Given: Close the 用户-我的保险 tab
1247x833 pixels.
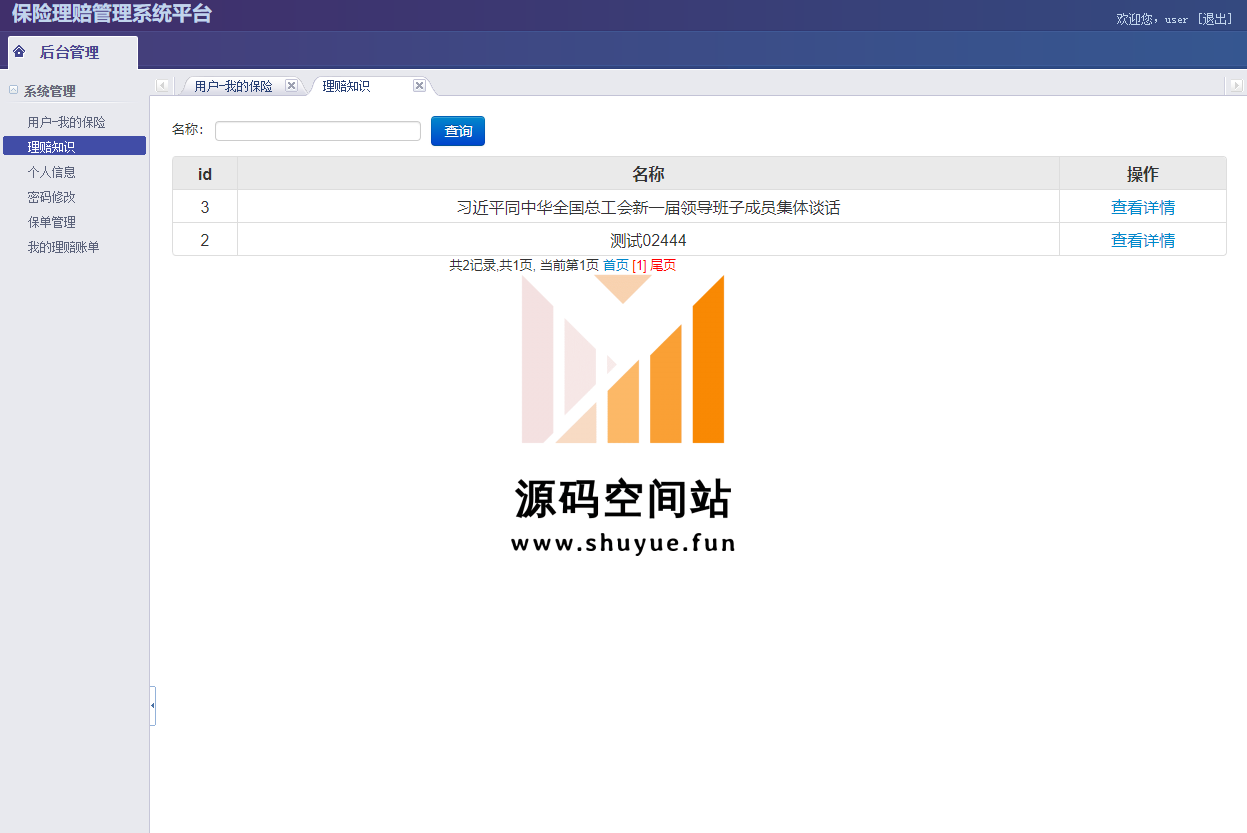Looking at the screenshot, I should (x=291, y=86).
